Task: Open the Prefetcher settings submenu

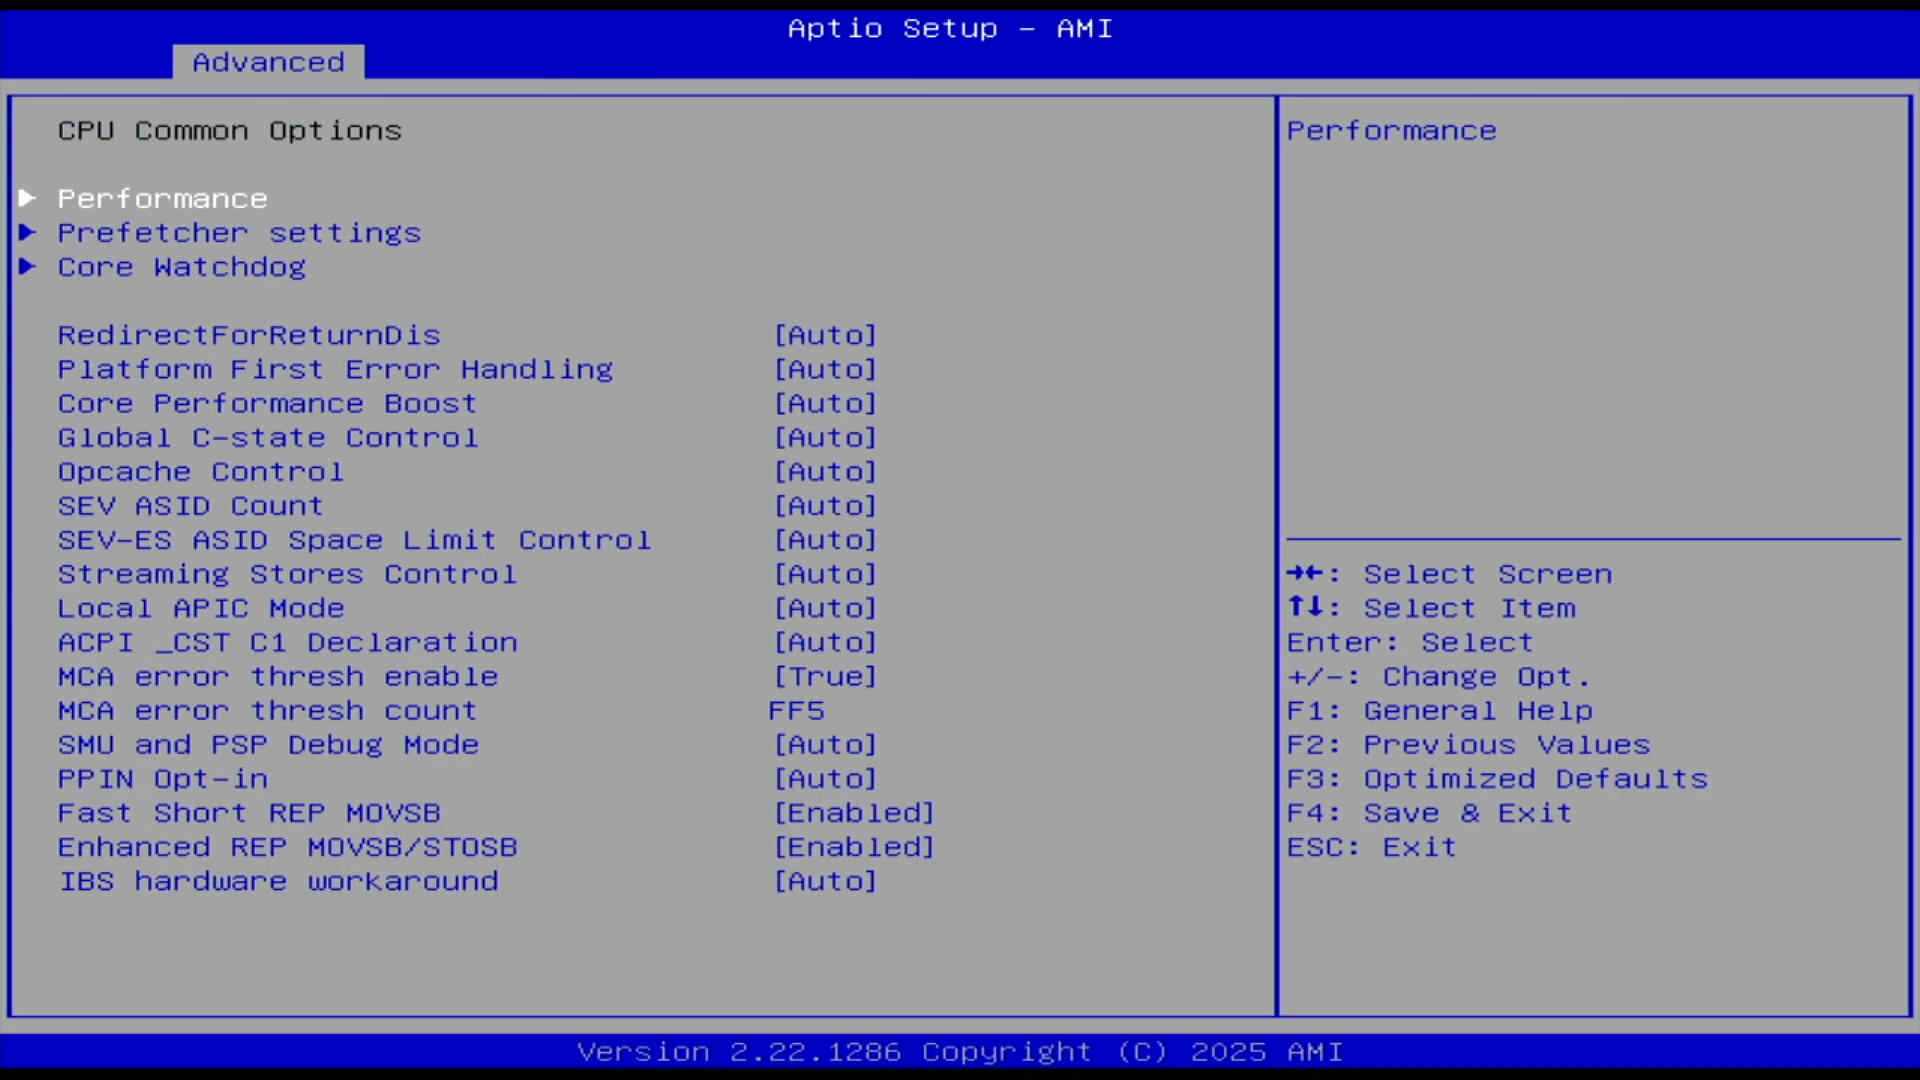Action: tap(239, 233)
